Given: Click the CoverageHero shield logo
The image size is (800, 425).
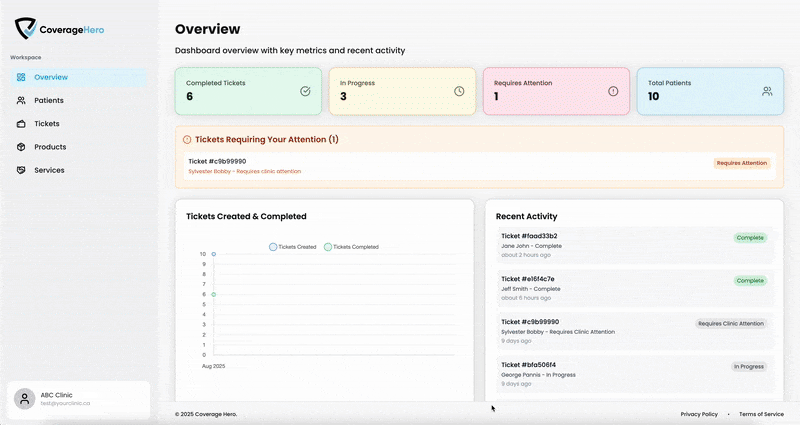Looking at the screenshot, I should click(25, 29).
